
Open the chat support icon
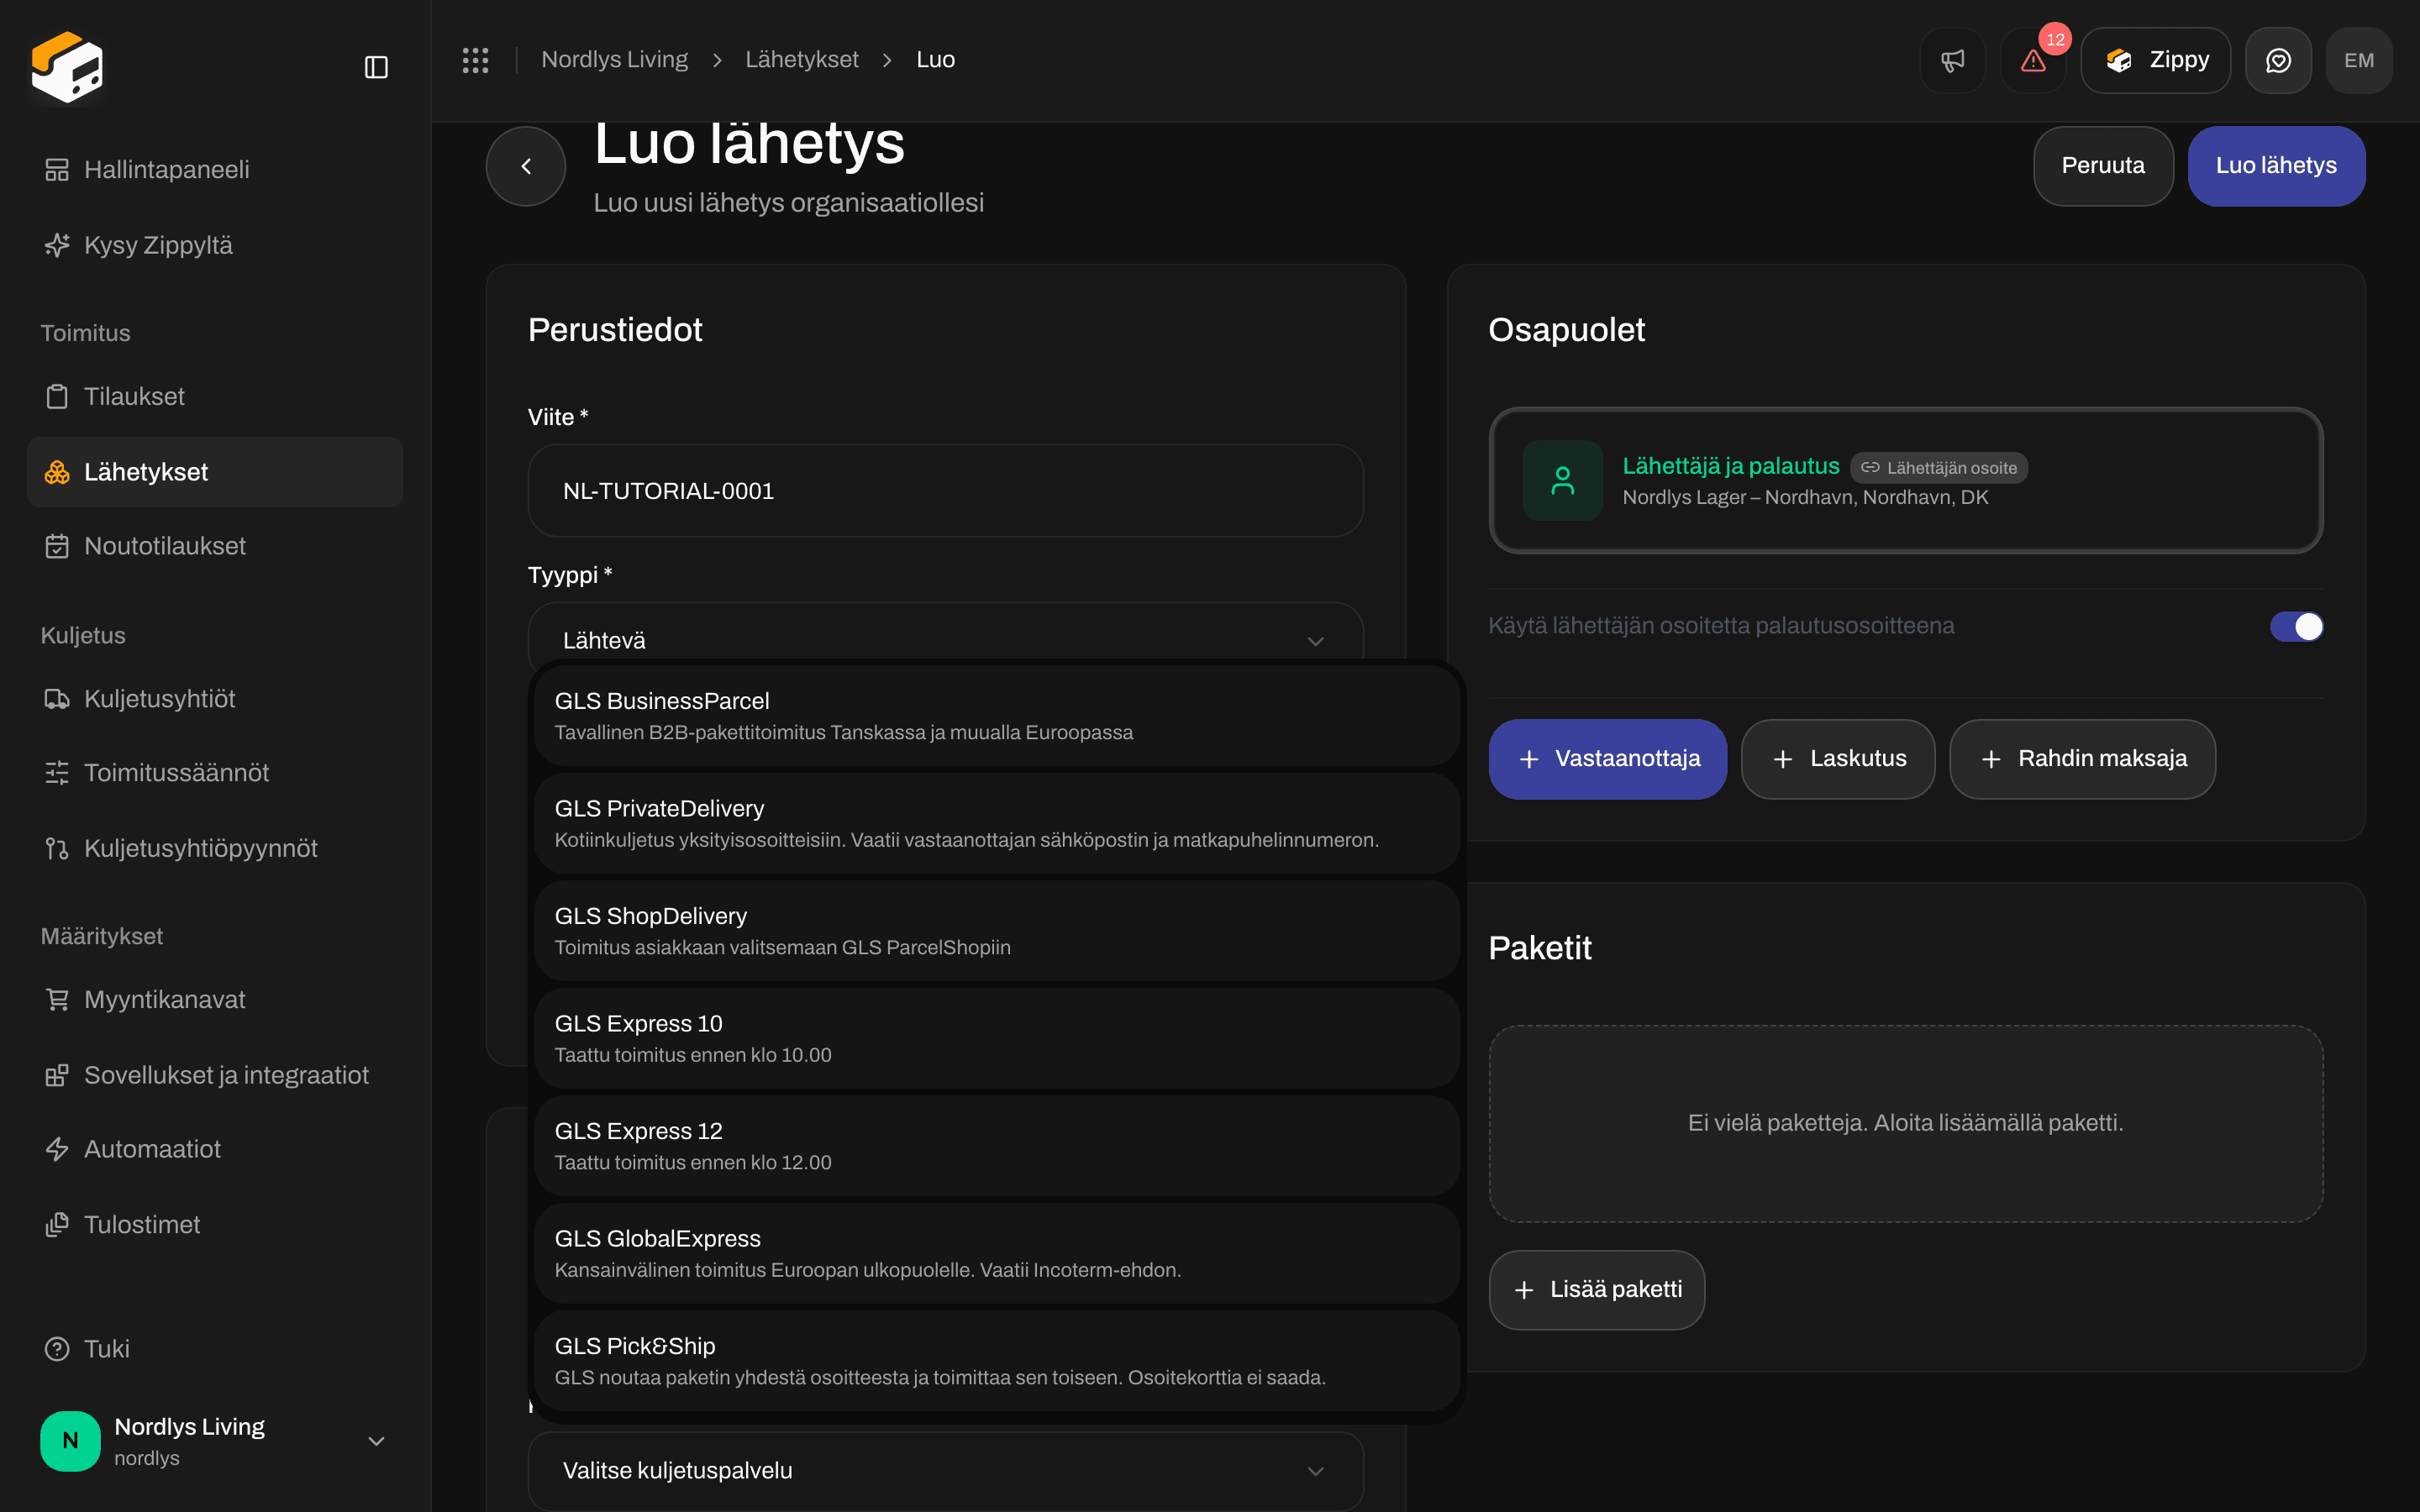(2278, 60)
